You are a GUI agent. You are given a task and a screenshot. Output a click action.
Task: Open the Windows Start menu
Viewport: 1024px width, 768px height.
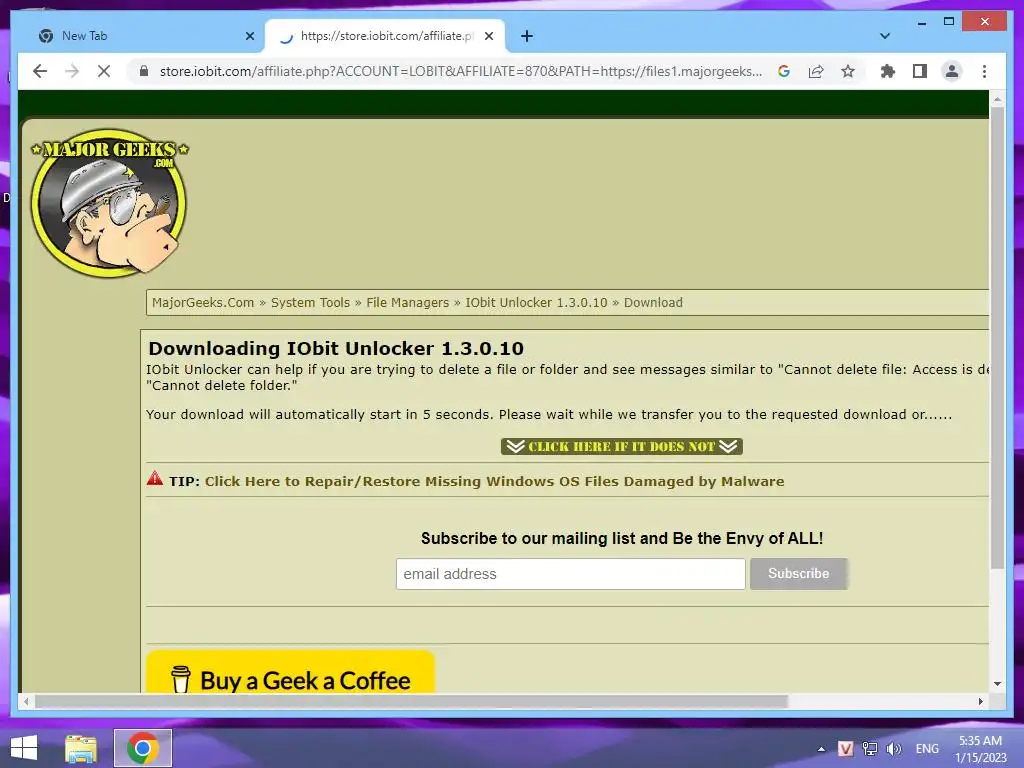click(24, 748)
